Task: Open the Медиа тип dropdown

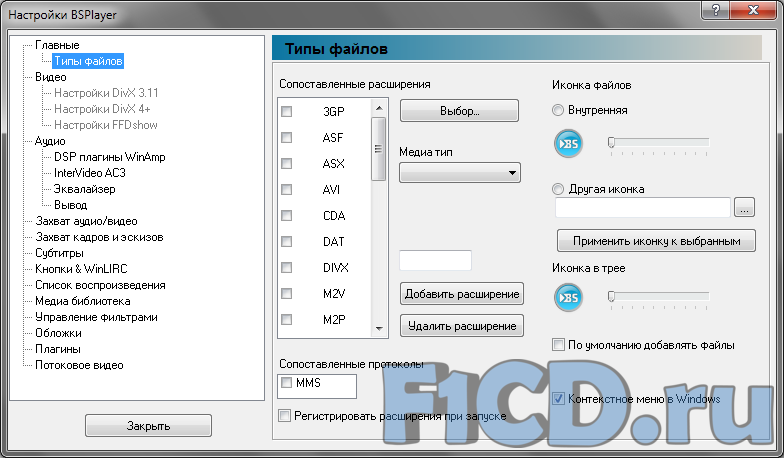Action: point(460,173)
